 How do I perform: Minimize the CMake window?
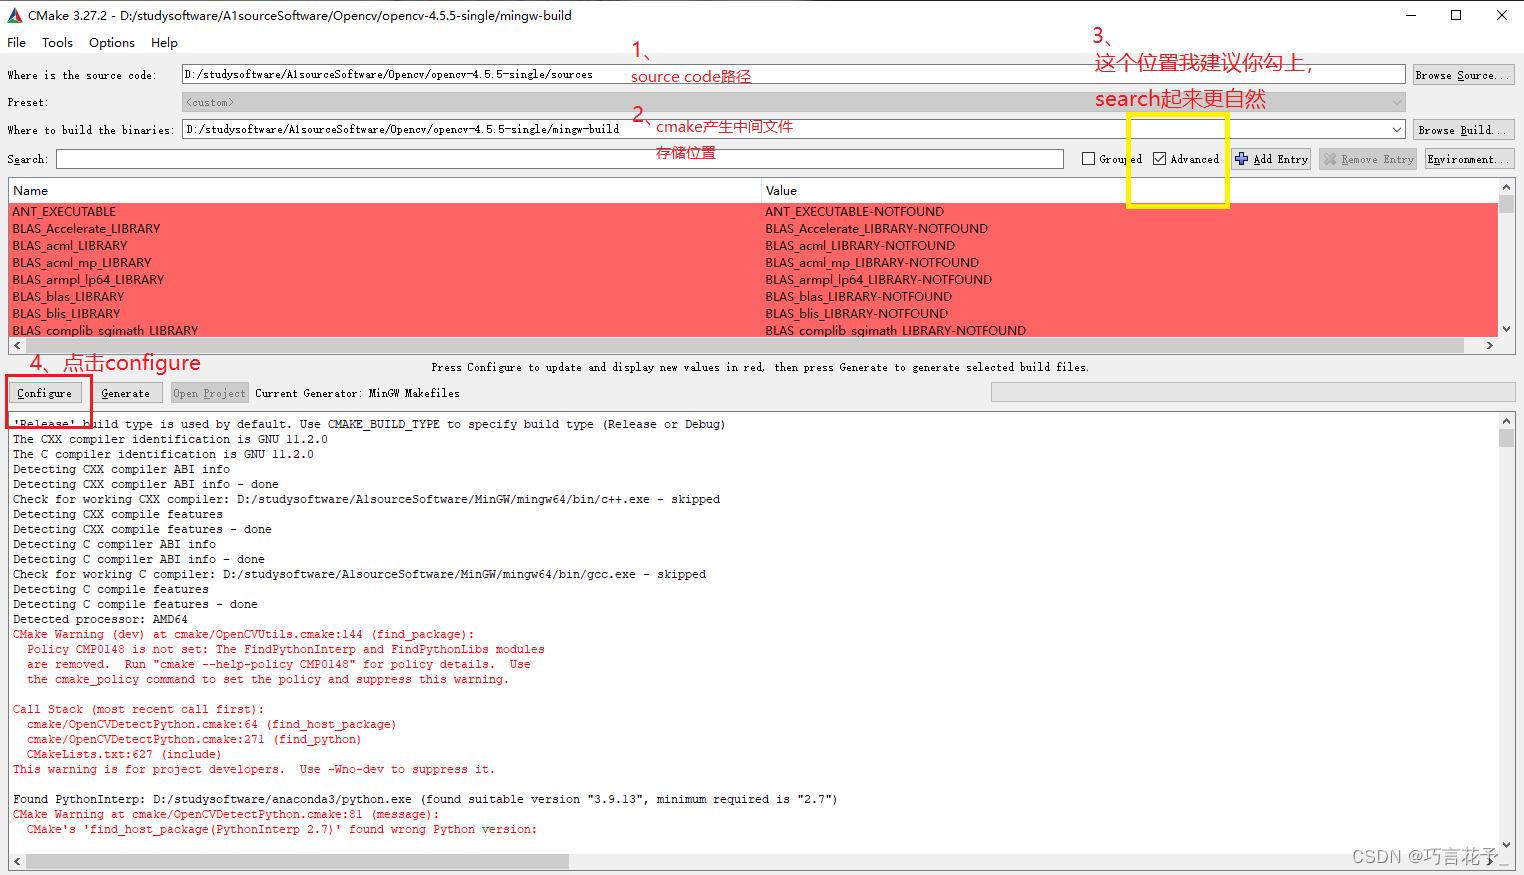pyautogui.click(x=1410, y=15)
